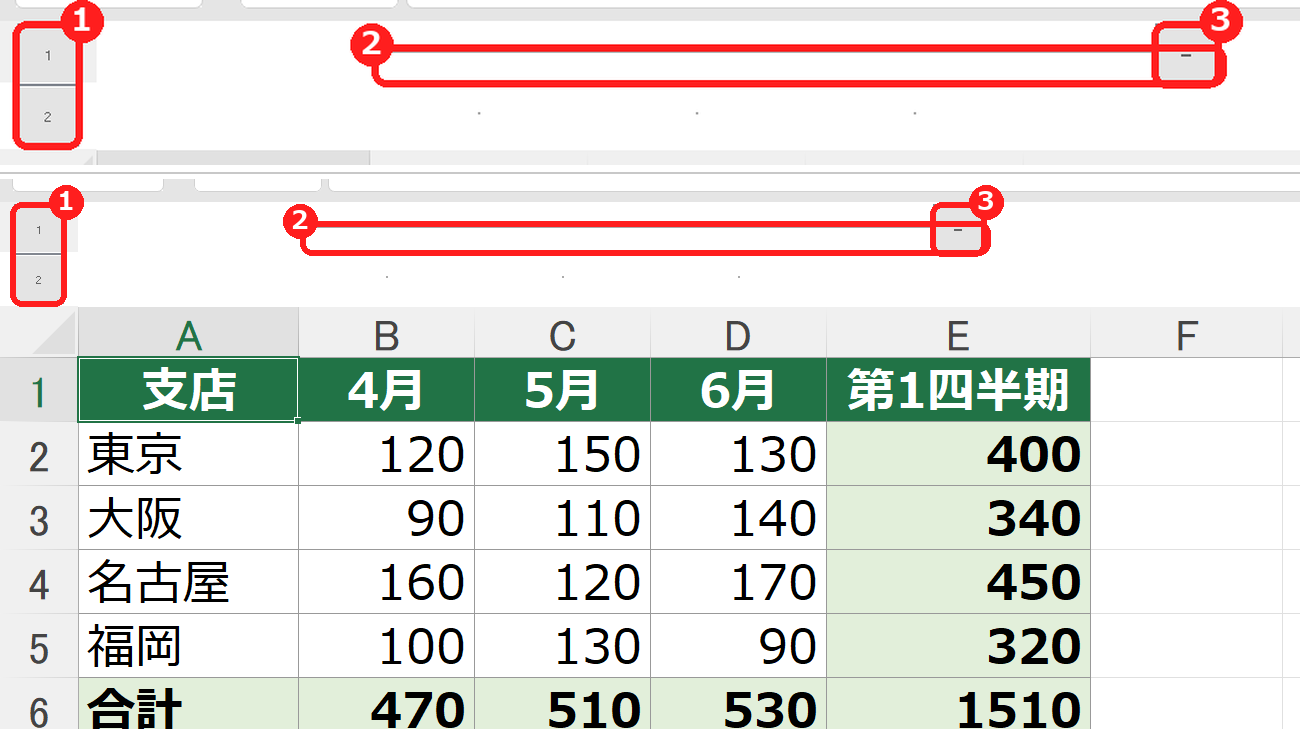Screen dimensions: 1300x729
Task: Select column D header
Action: (739, 333)
